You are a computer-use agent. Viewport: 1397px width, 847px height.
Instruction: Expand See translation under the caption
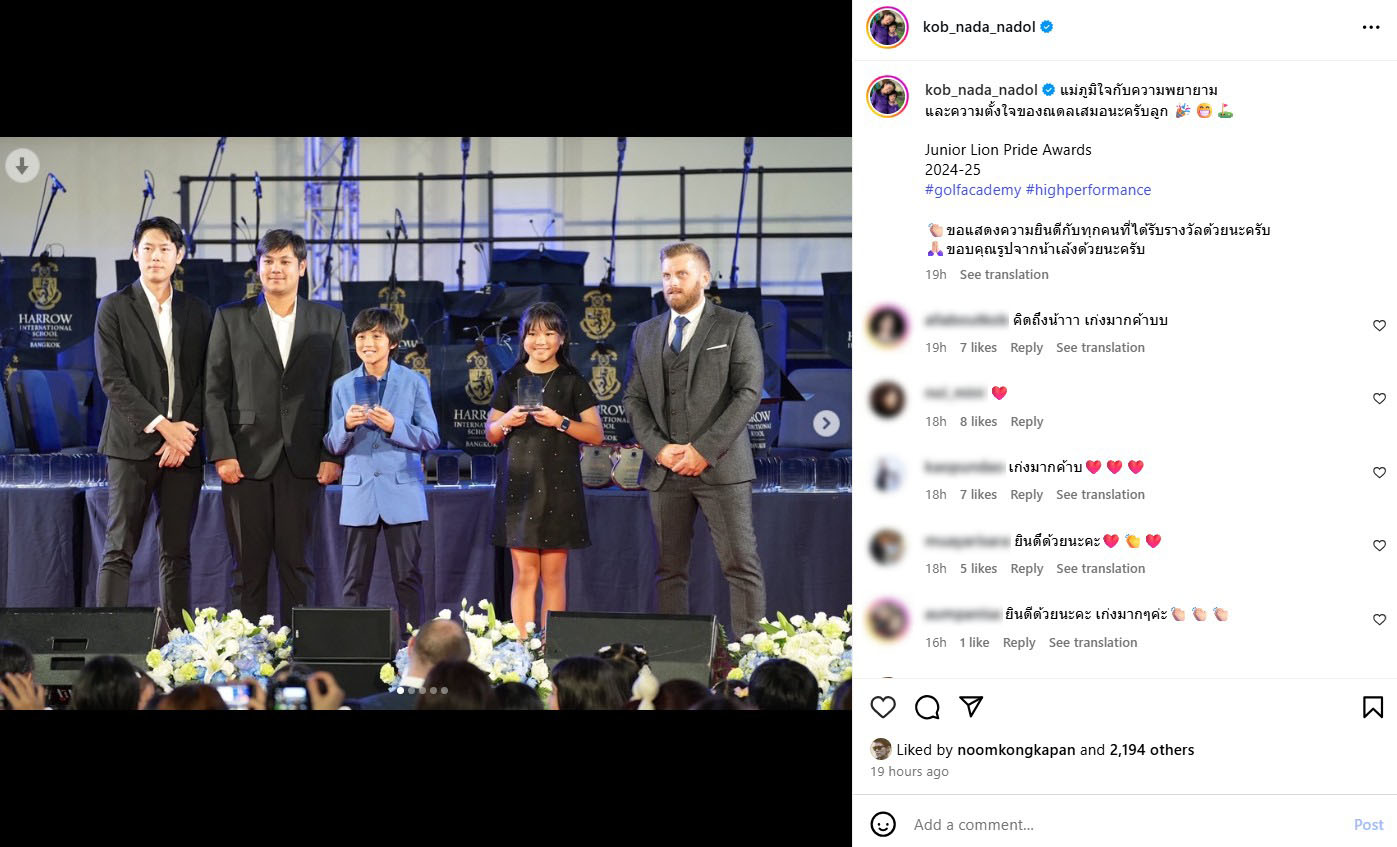[1004, 274]
